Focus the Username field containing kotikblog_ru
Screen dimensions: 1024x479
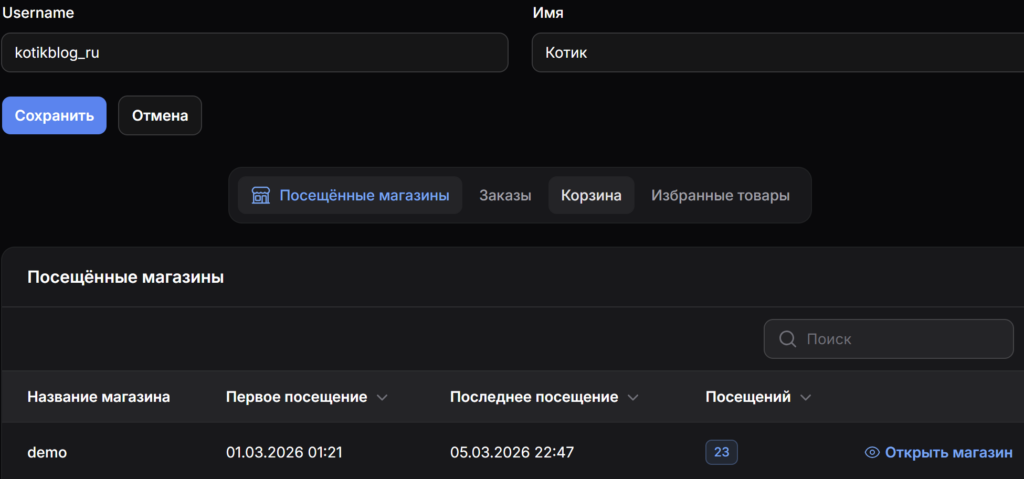pyautogui.click(x=254, y=52)
